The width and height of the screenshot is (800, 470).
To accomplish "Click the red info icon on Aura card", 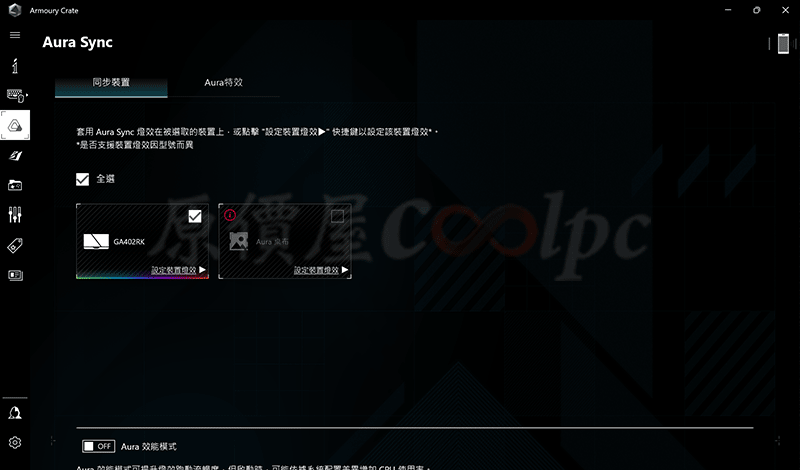I will [231, 214].
